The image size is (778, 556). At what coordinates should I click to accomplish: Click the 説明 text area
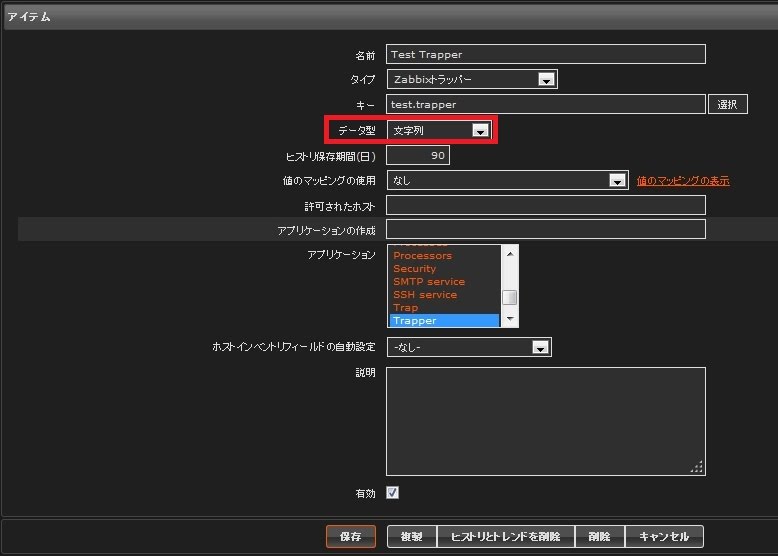[546, 421]
